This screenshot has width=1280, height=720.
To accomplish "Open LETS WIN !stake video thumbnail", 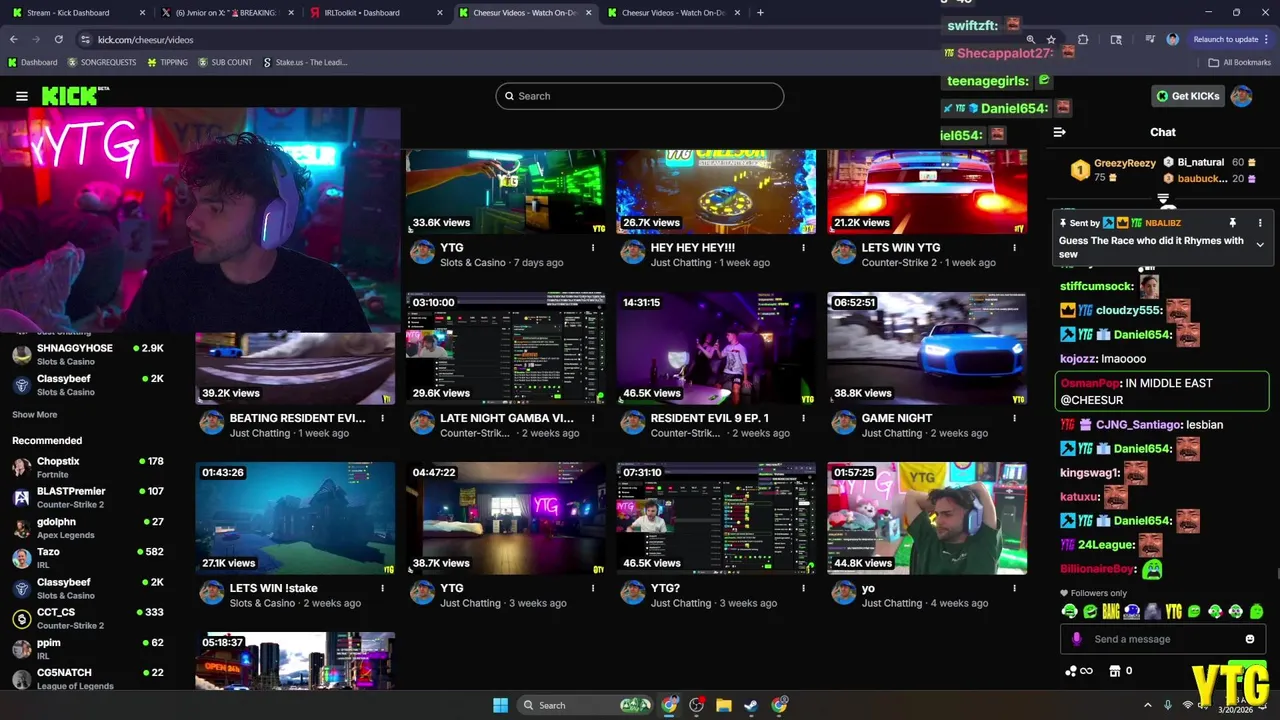I will pos(295,518).
